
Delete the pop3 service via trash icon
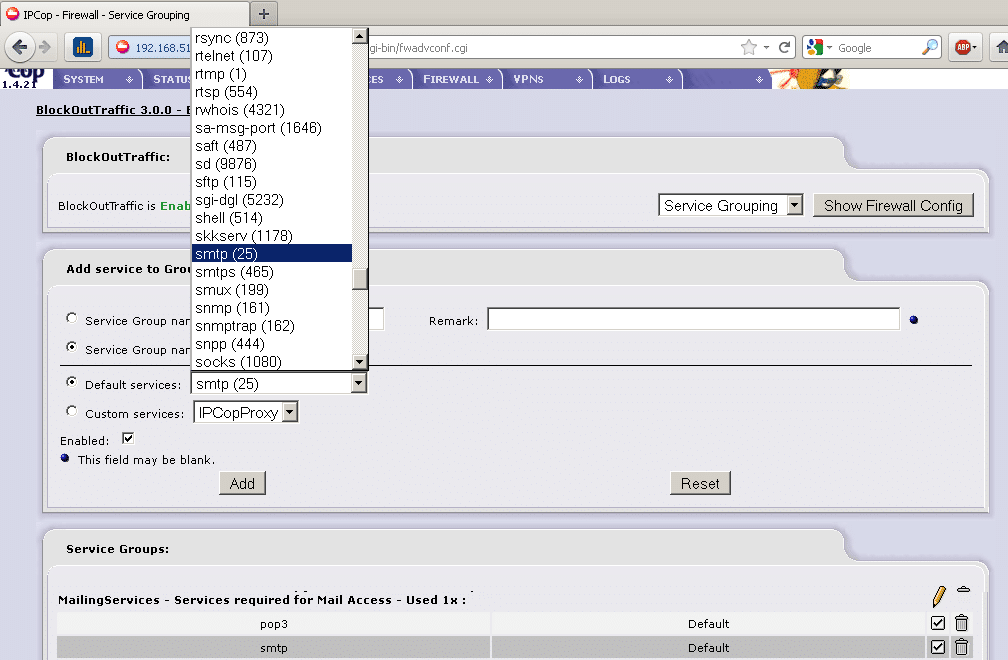pyautogui.click(x=961, y=623)
